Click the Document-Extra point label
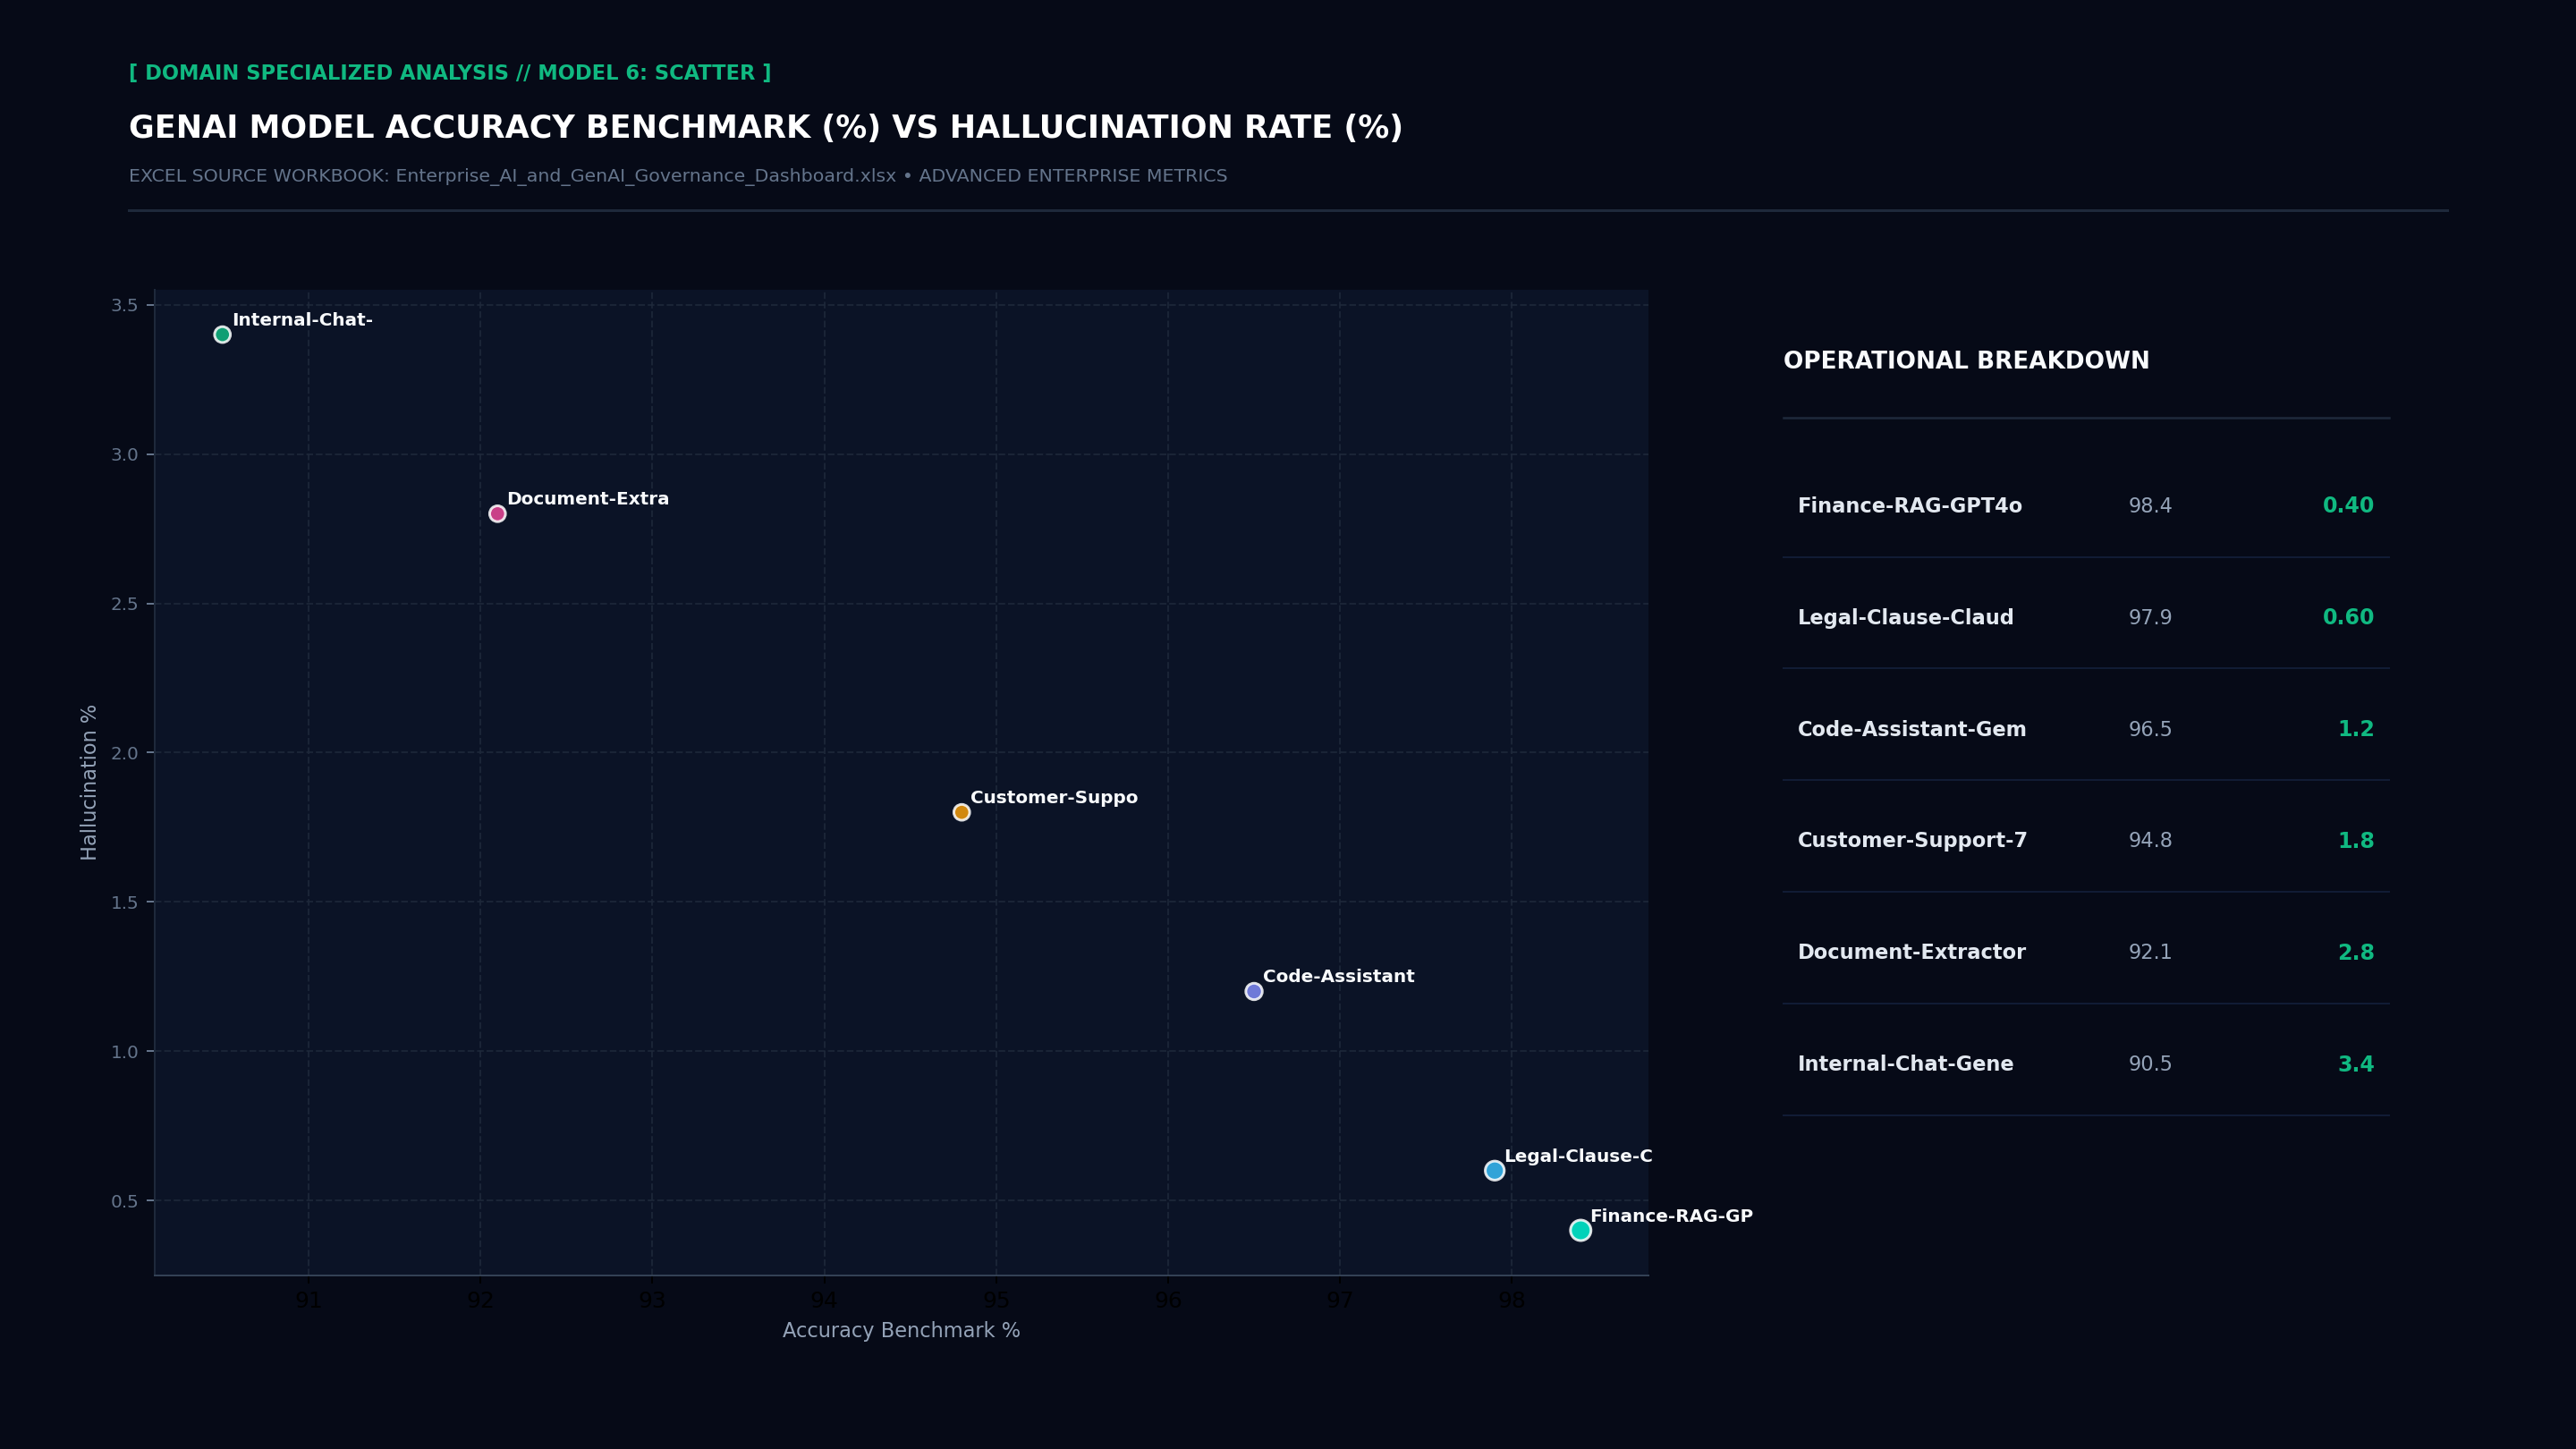This screenshot has height=1449, width=2576. [x=588, y=499]
